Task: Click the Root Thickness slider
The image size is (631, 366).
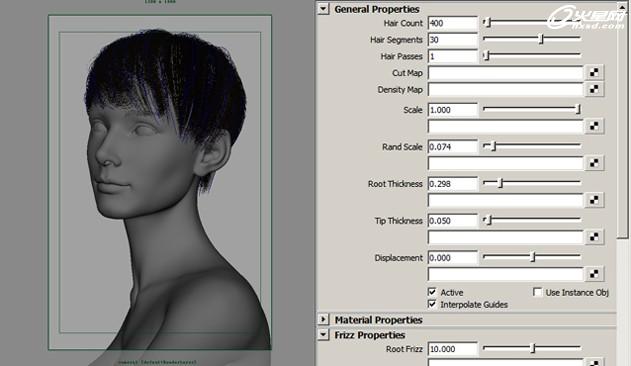Action: point(532,183)
